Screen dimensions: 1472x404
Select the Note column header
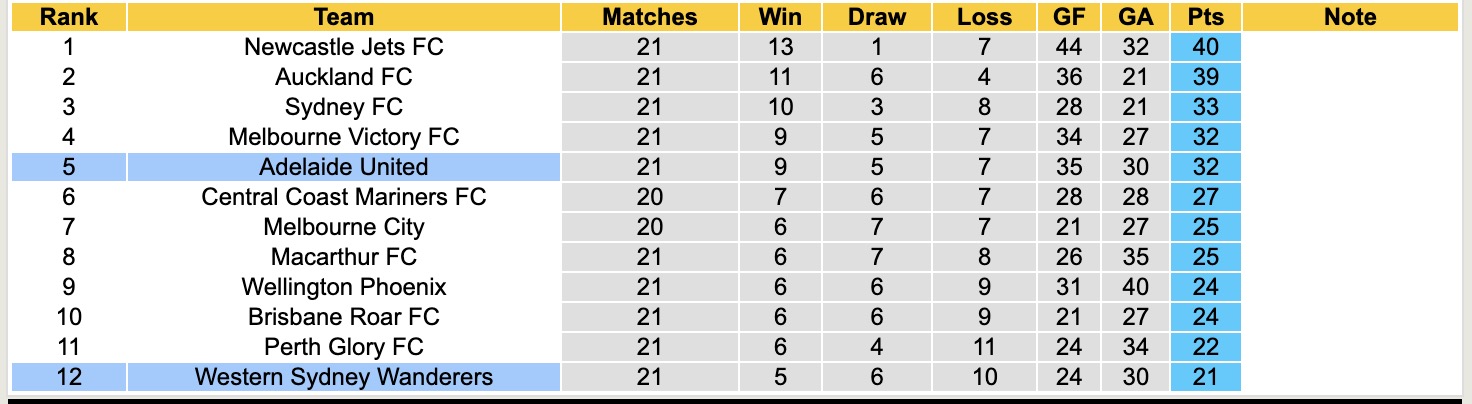tap(1349, 17)
